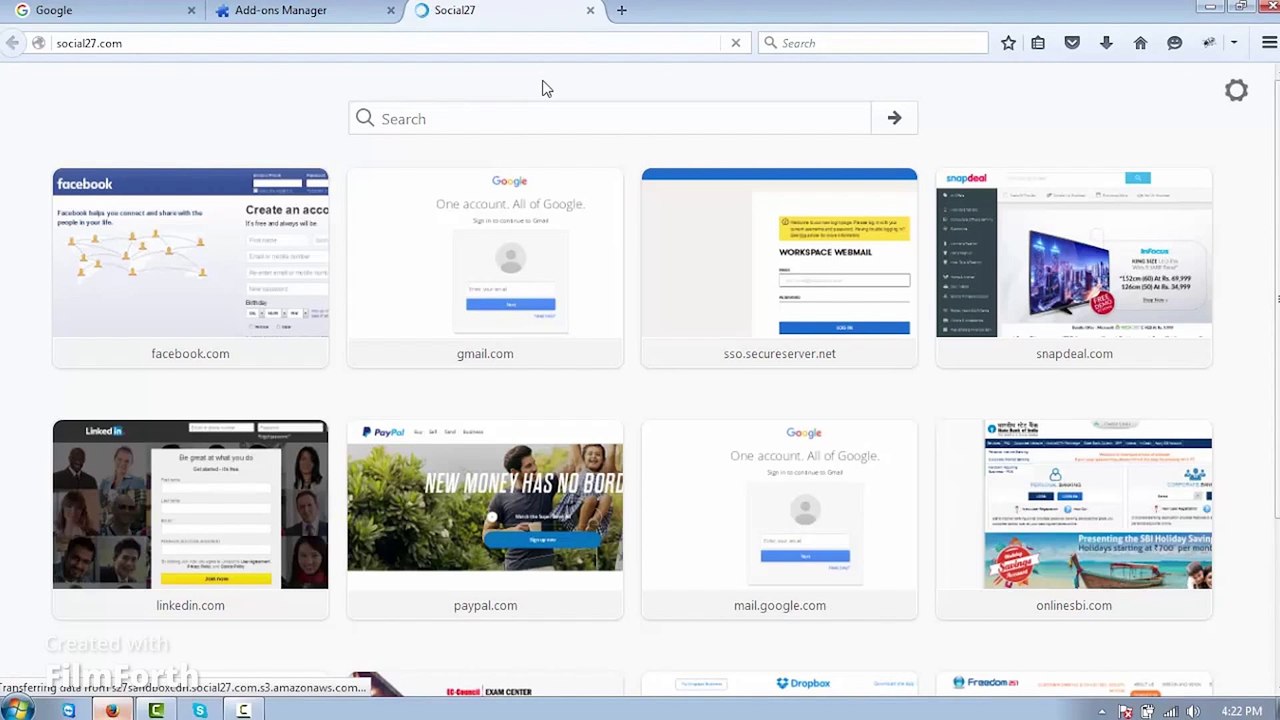Submit the page search with arrow button
This screenshot has height=720, width=1280.
894,119
